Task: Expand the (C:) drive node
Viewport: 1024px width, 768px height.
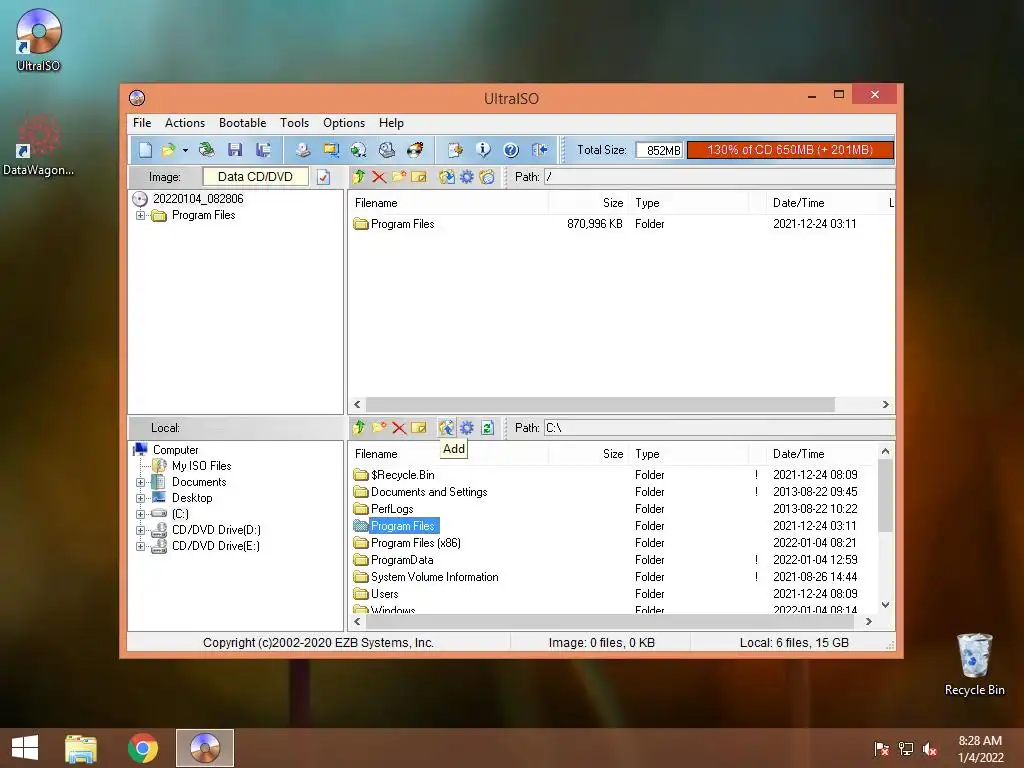Action: [x=140, y=514]
